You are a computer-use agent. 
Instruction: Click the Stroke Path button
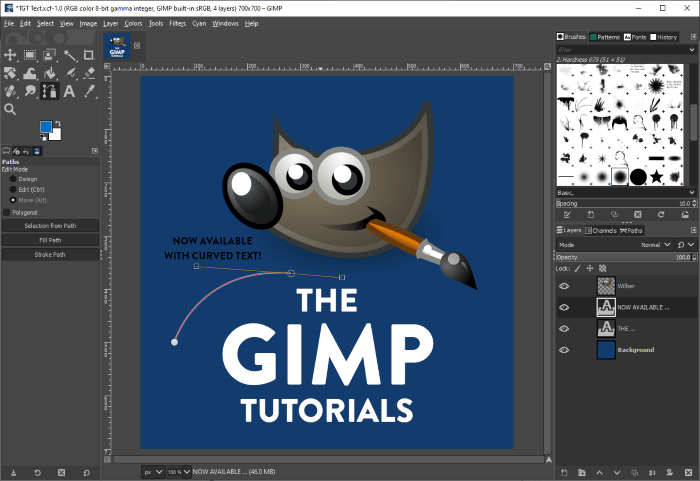pos(50,255)
